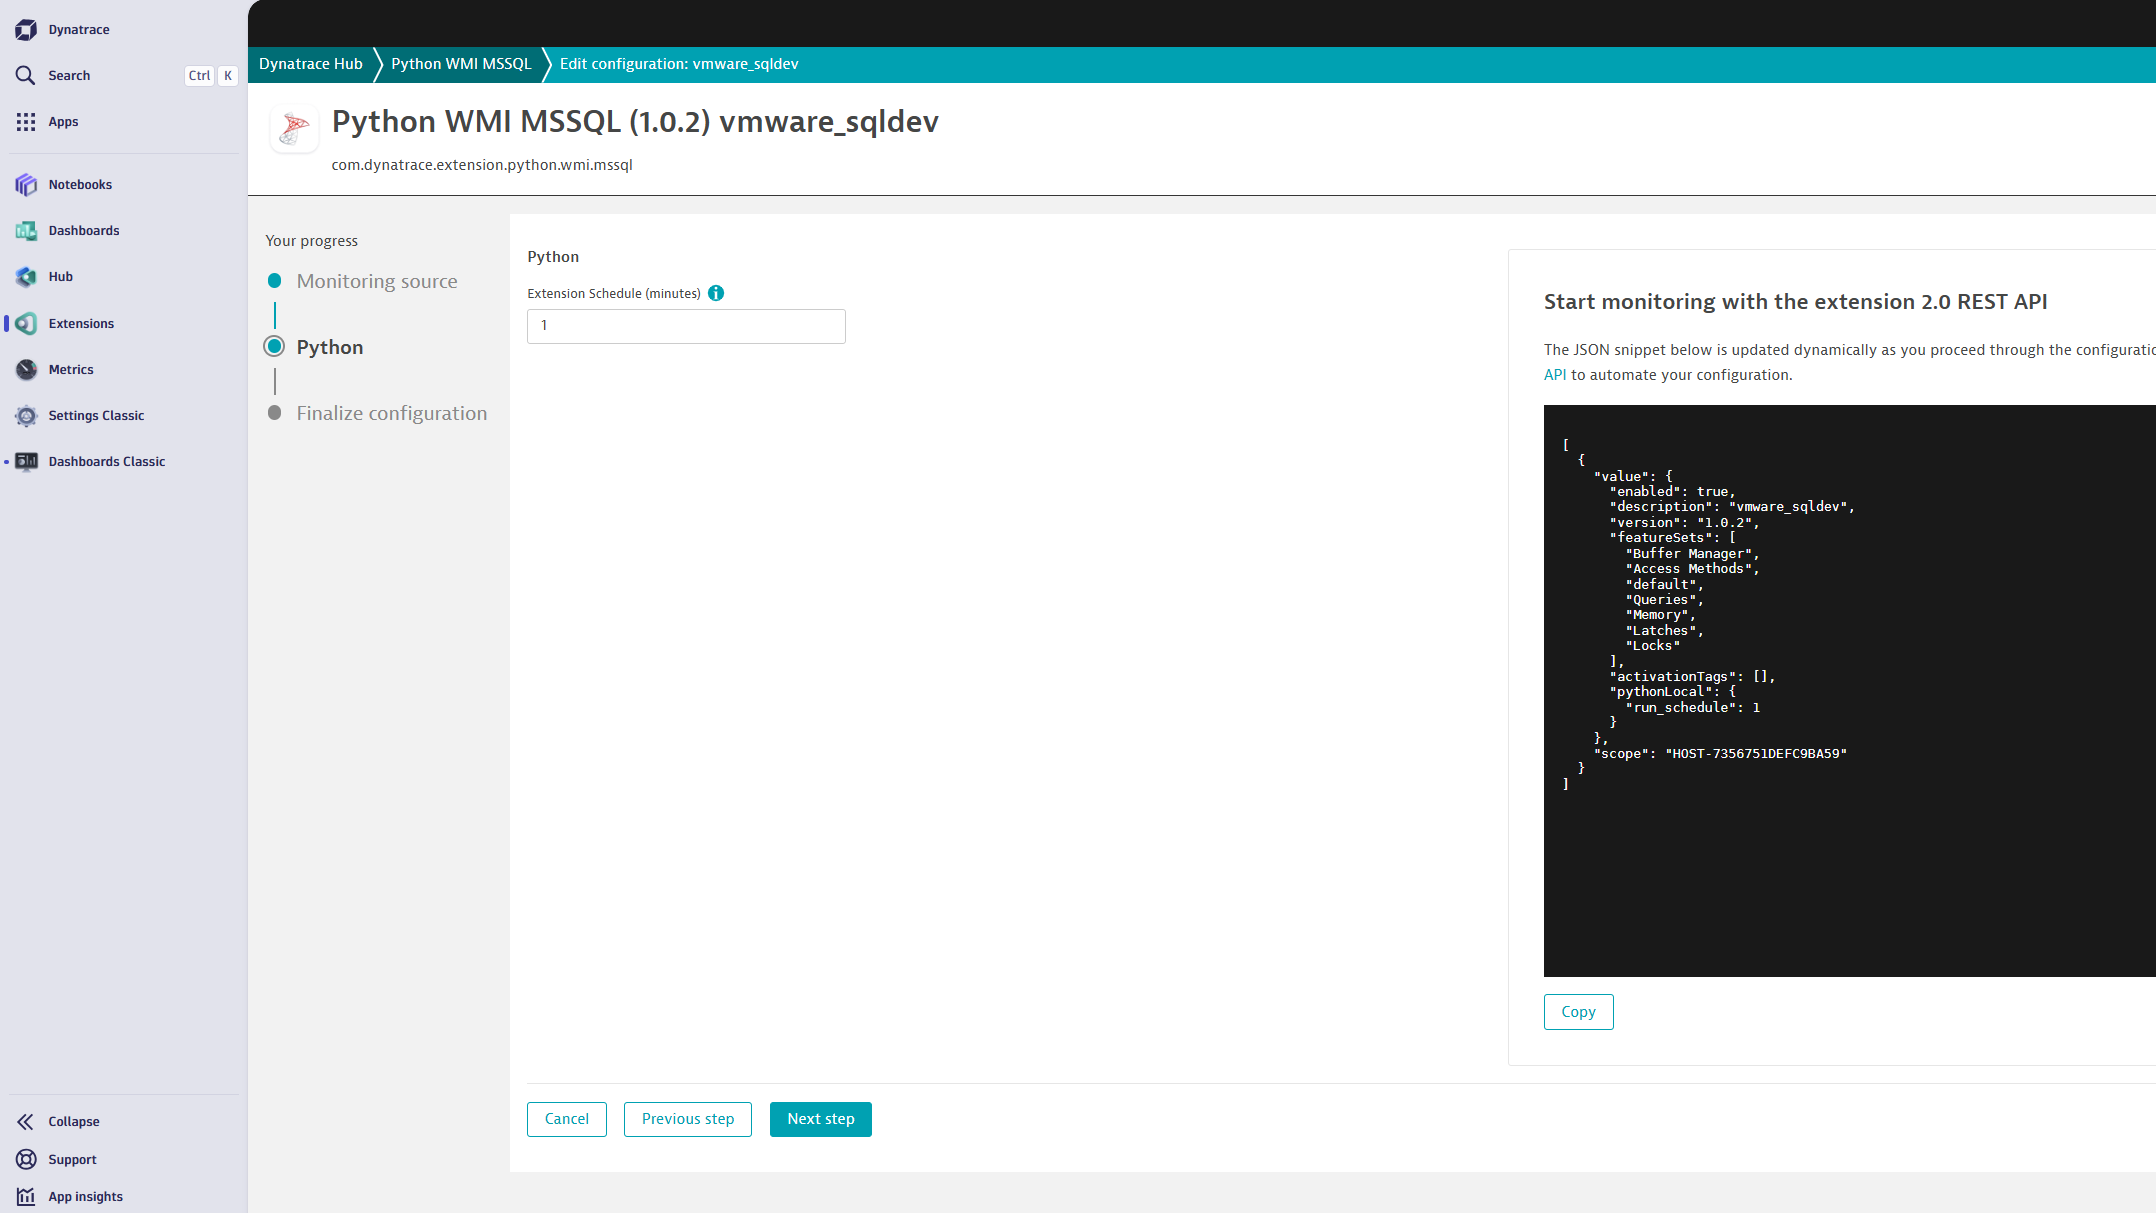Open Dashboards icon in sidebar

[26, 231]
